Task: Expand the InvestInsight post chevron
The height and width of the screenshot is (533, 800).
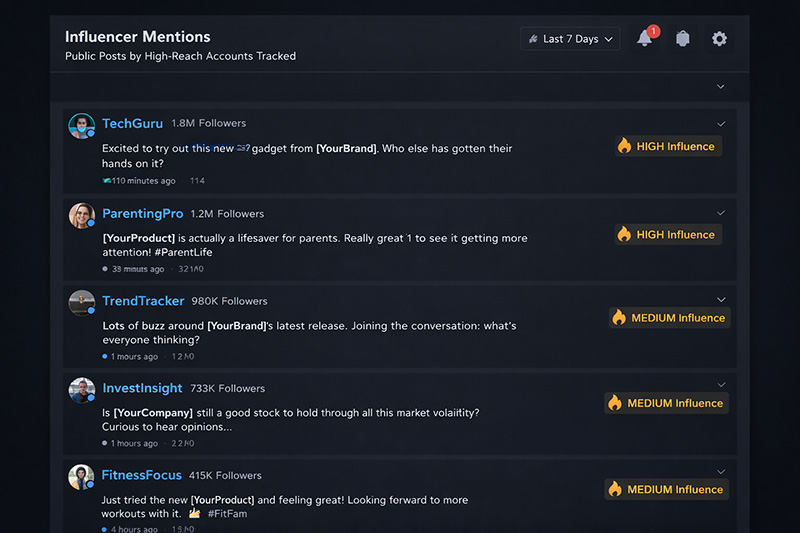Action: coord(721,385)
